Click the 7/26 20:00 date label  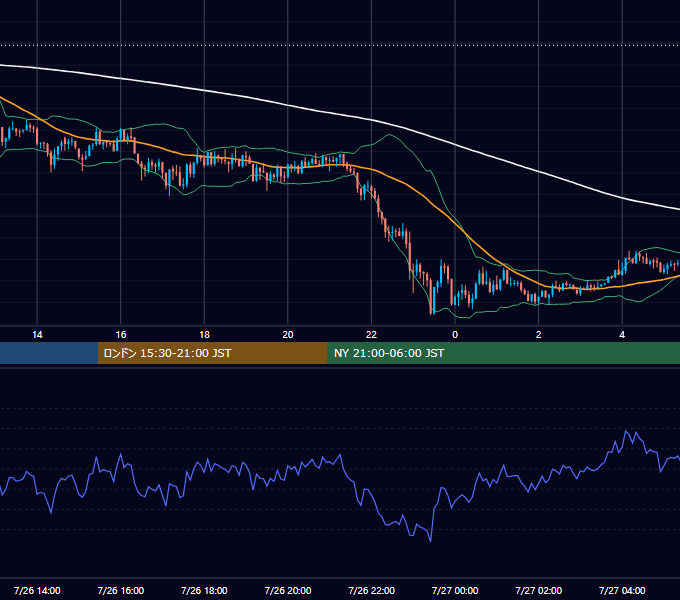coord(288,590)
